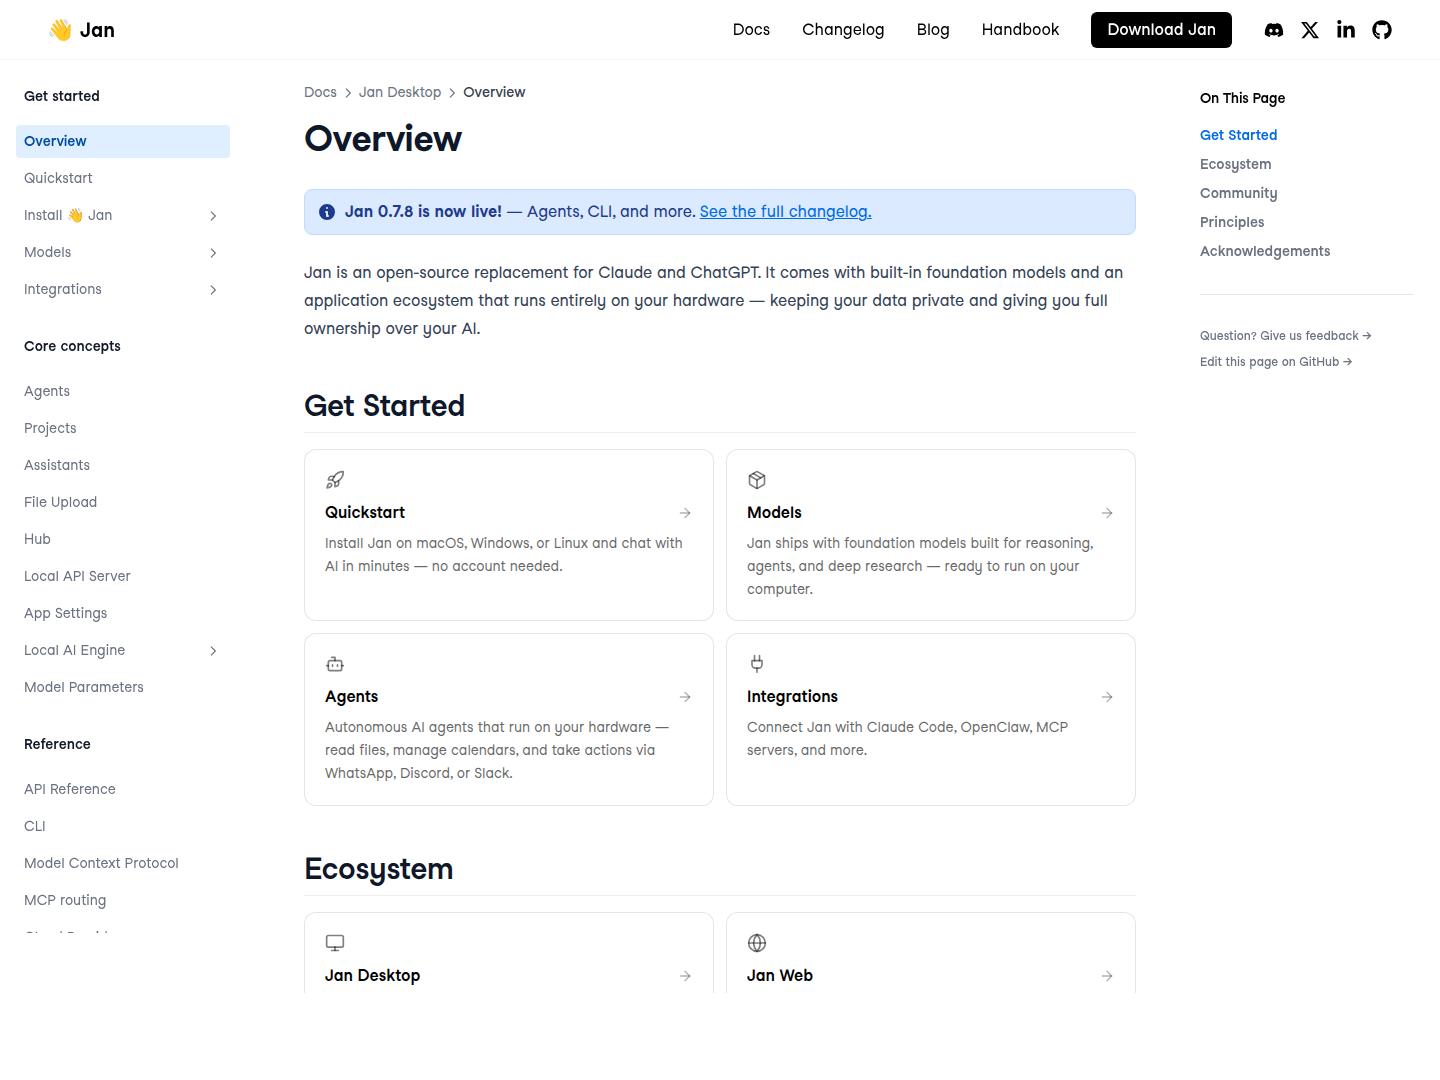Open the LinkedIn icon in header

click(x=1346, y=30)
